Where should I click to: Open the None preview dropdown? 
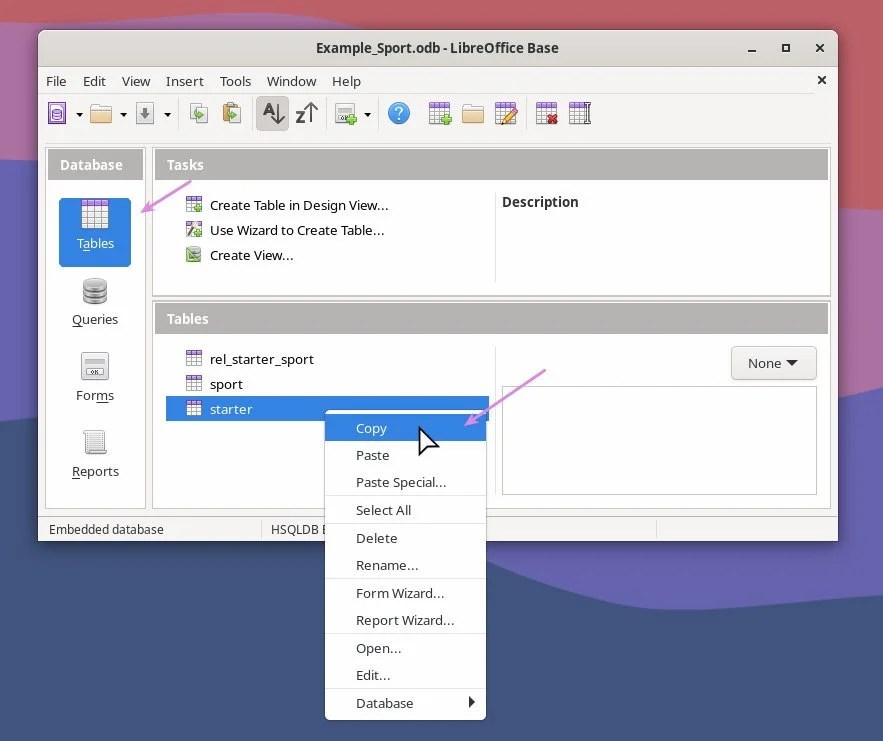coord(773,363)
